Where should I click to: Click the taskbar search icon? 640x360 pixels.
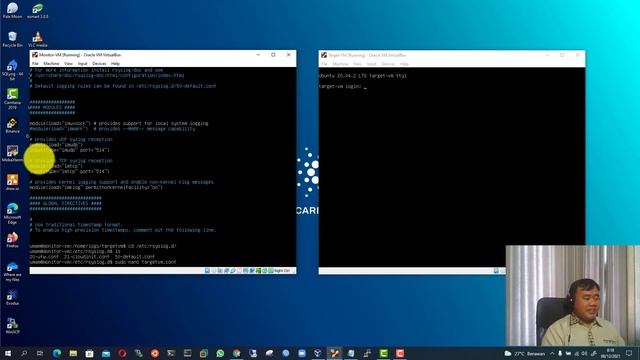(24, 353)
